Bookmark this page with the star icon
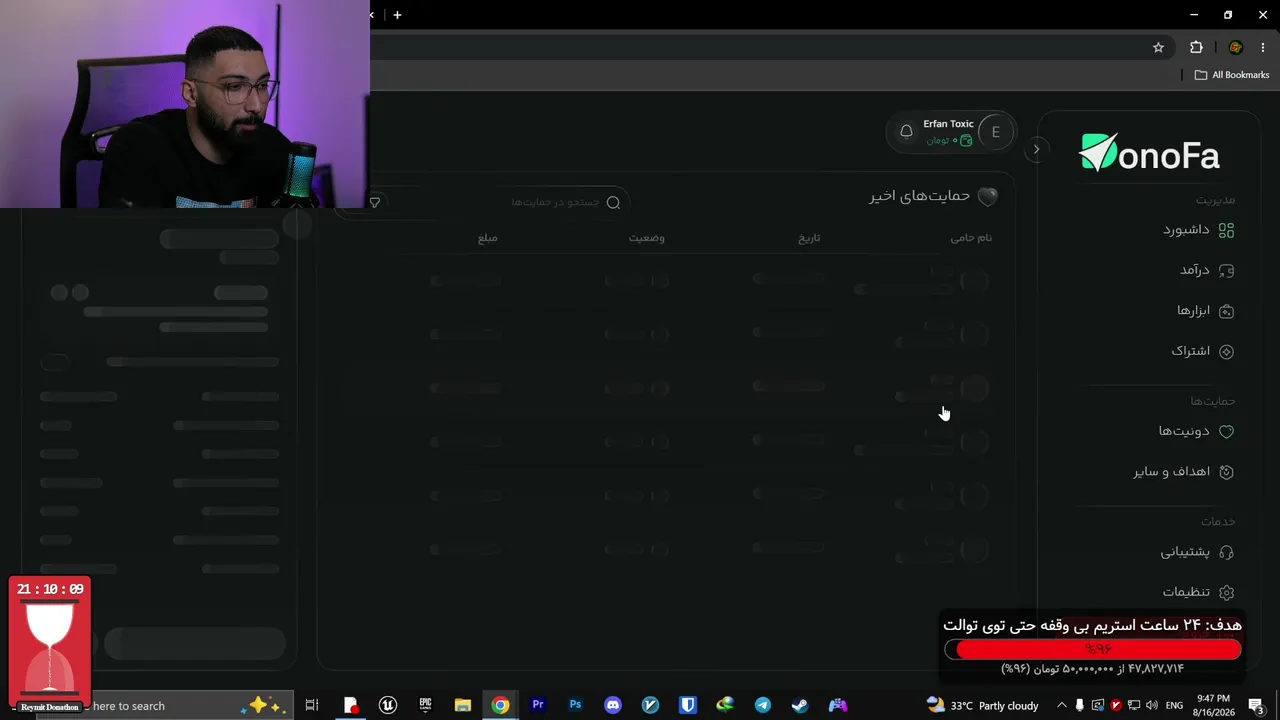This screenshot has height=720, width=1280. [1158, 47]
